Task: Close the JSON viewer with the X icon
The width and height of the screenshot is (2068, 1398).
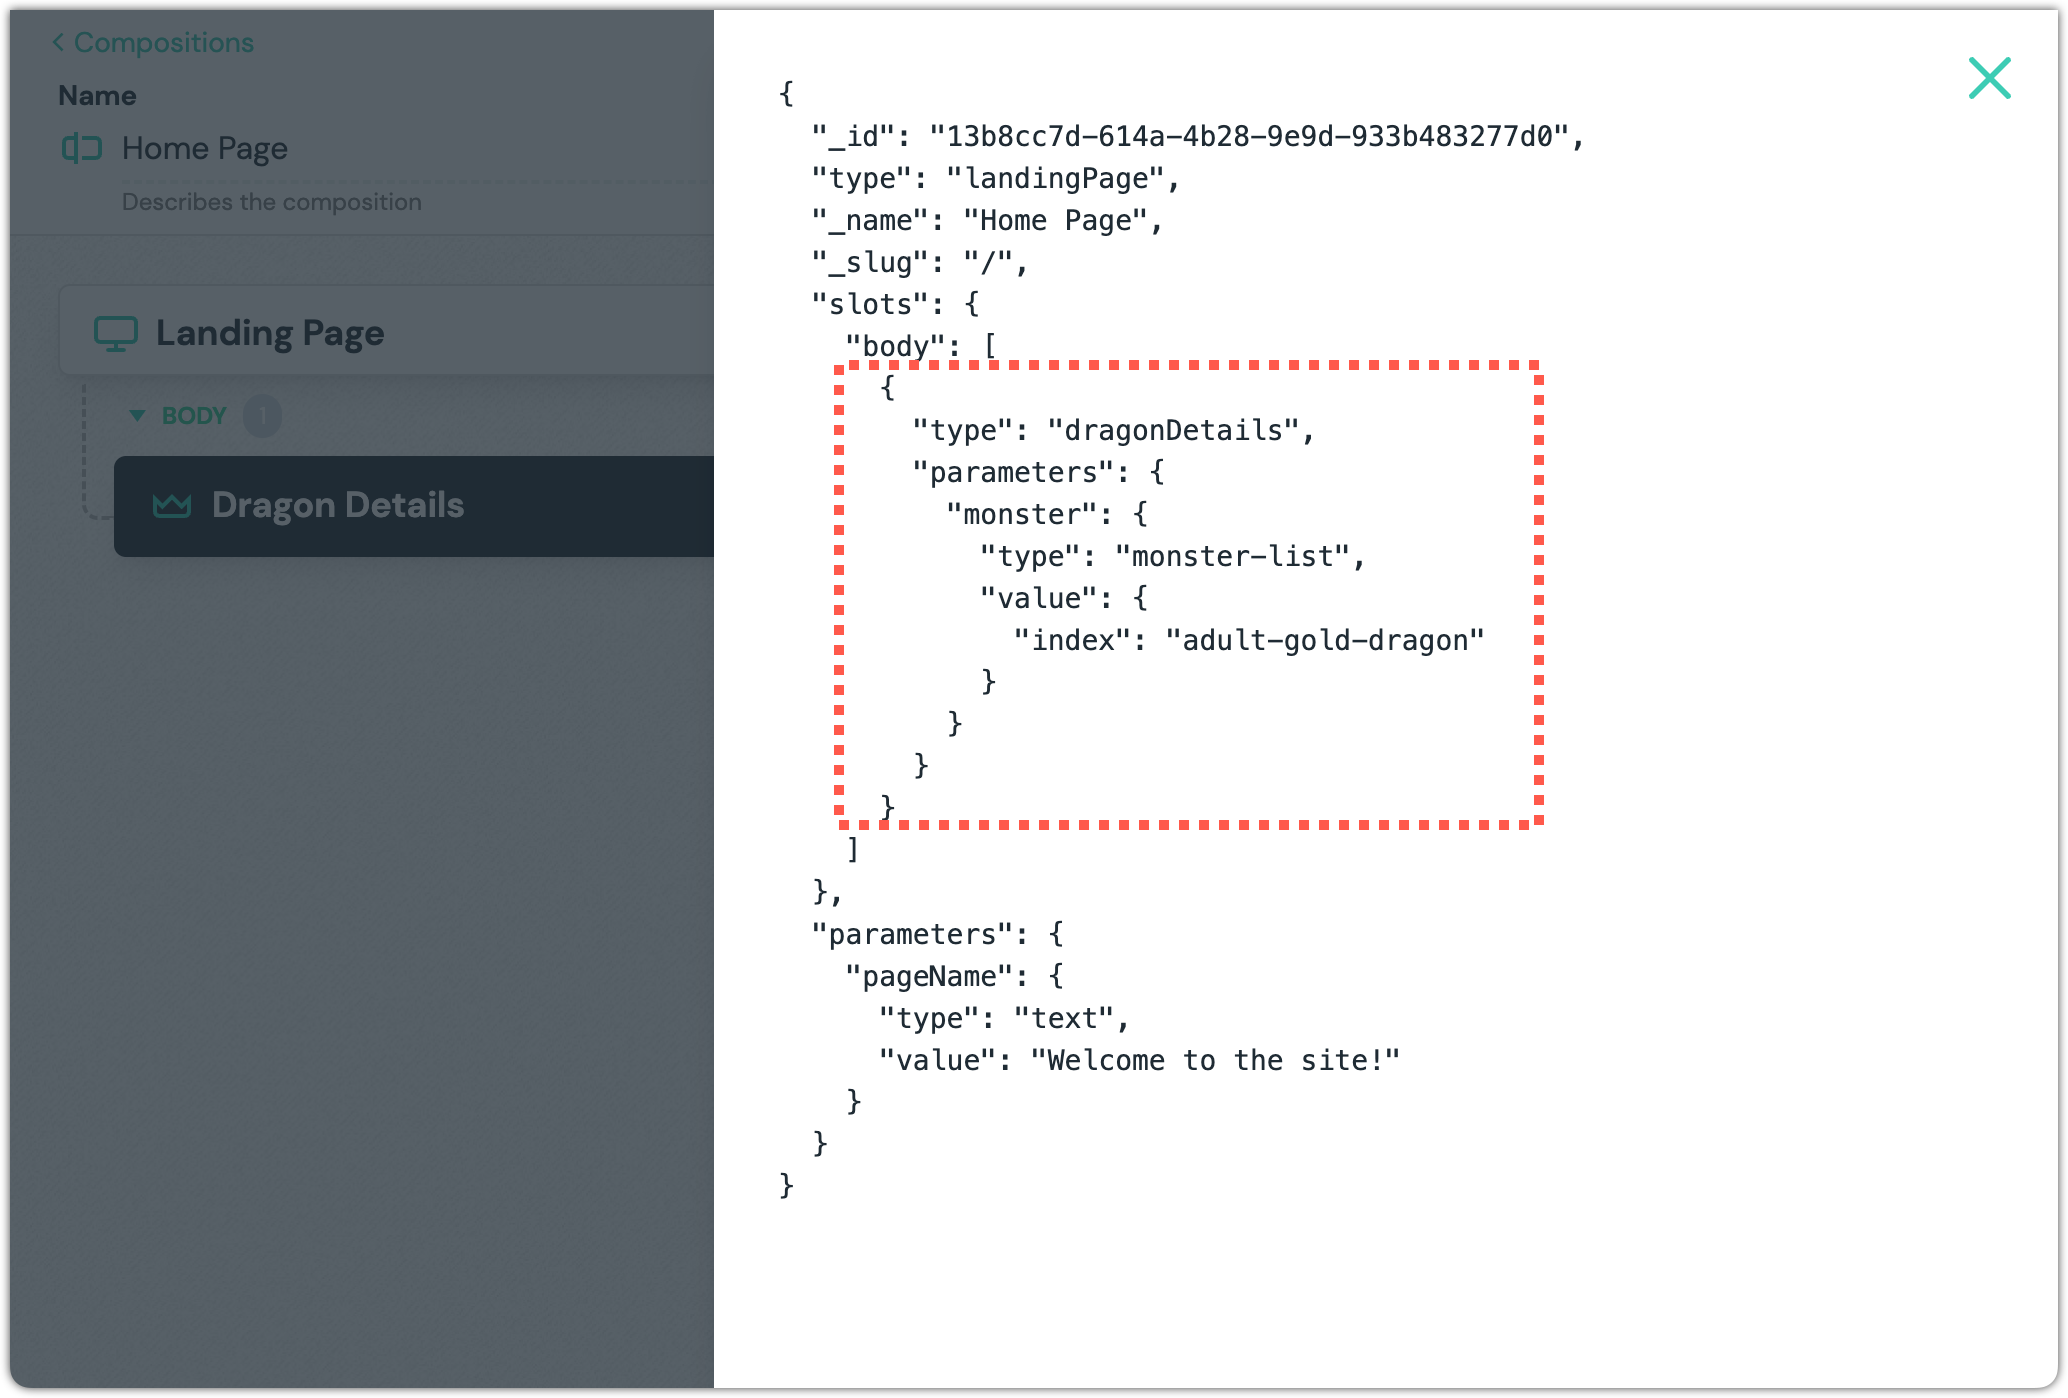Action: tap(1989, 78)
